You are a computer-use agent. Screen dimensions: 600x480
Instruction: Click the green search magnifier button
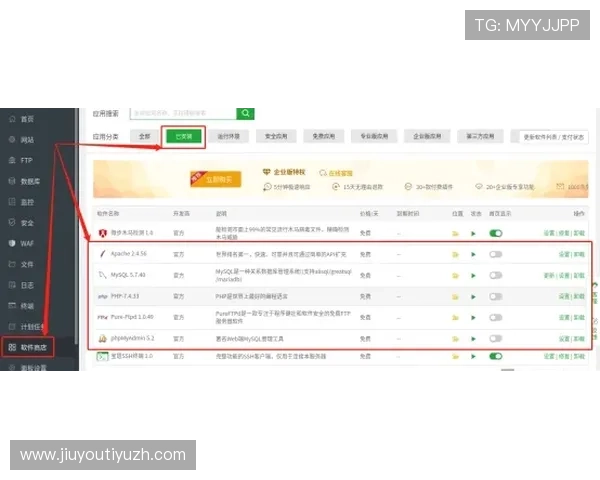click(x=245, y=113)
